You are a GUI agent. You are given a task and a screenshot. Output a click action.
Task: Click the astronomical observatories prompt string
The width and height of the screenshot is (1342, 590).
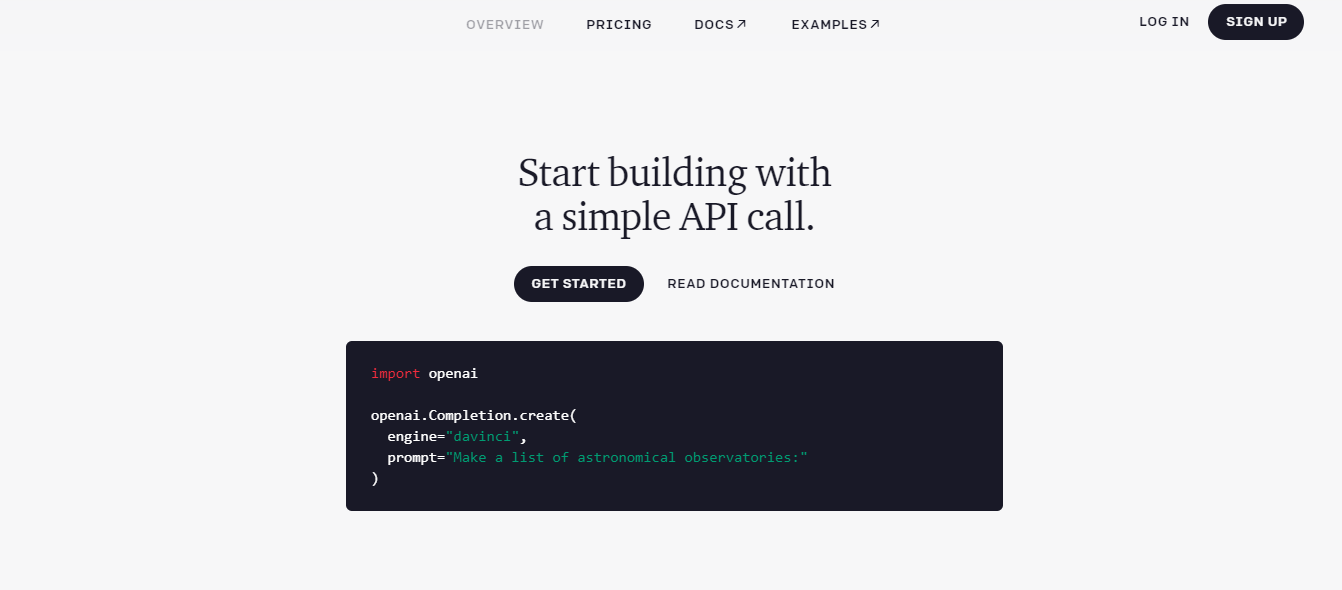click(626, 457)
